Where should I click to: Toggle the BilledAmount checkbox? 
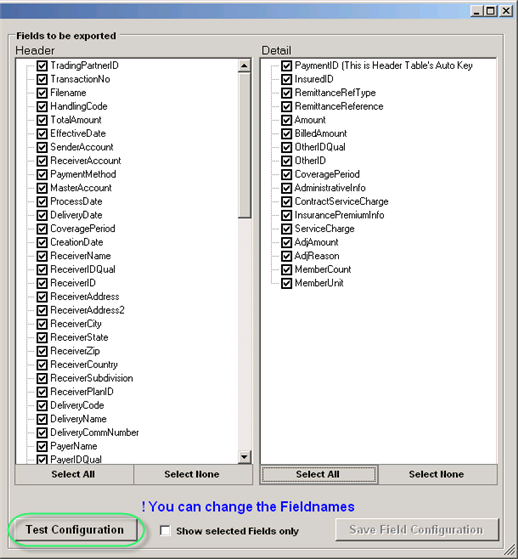287,134
